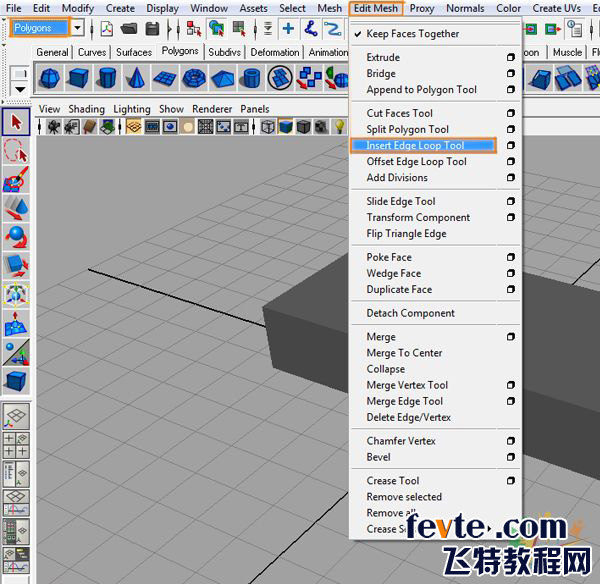600x584 pixels.
Task: Activate the Scale tool
Action: (x=16, y=266)
